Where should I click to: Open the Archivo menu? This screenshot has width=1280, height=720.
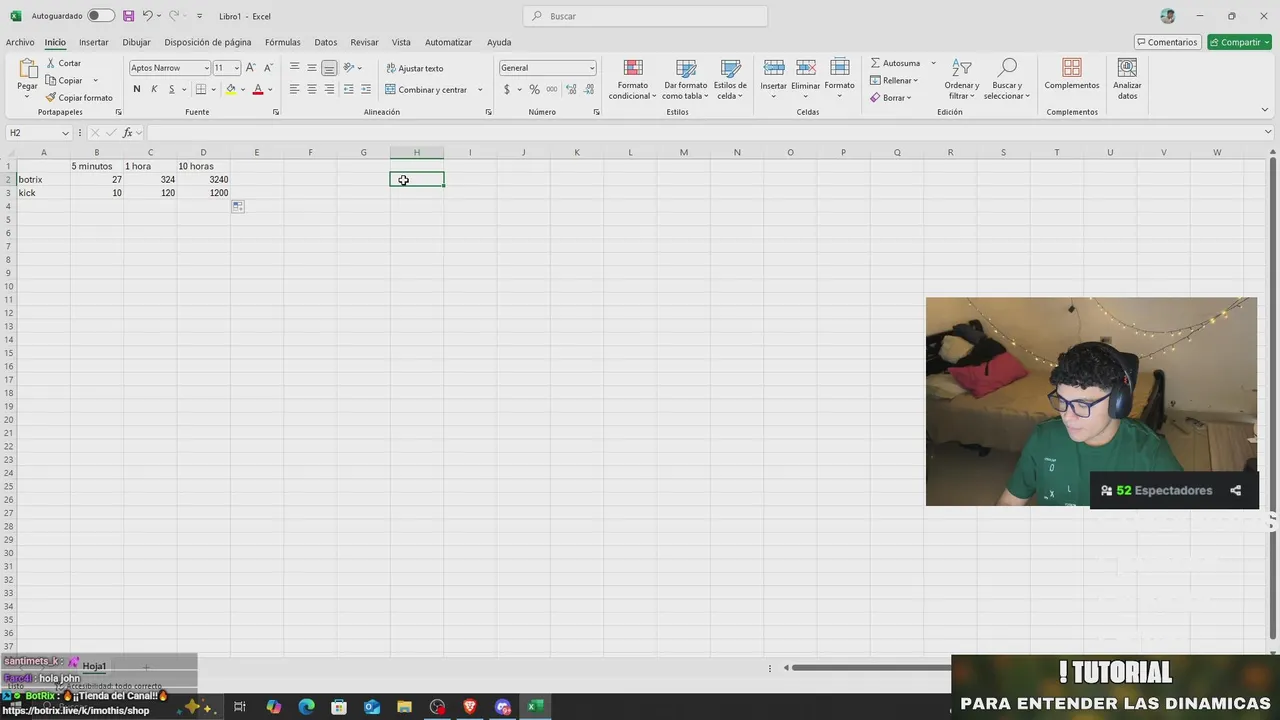coord(20,42)
